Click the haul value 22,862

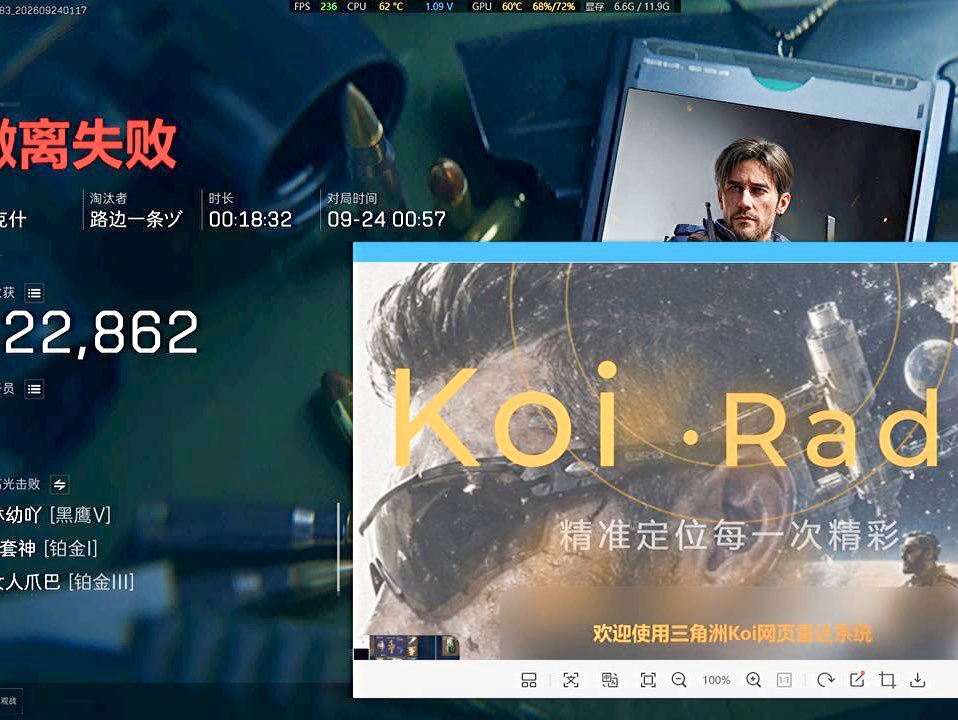click(101, 332)
